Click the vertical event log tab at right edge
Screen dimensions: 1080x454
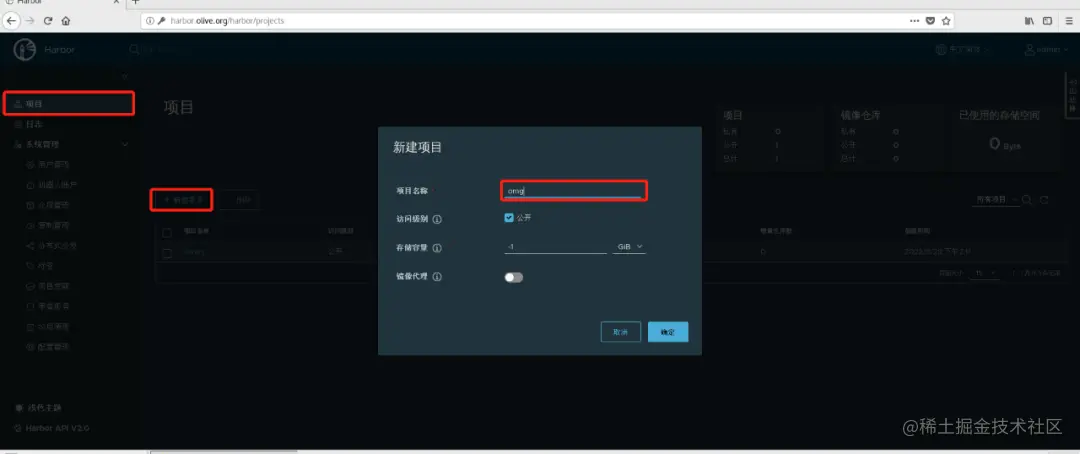pyautogui.click(x=1072, y=95)
